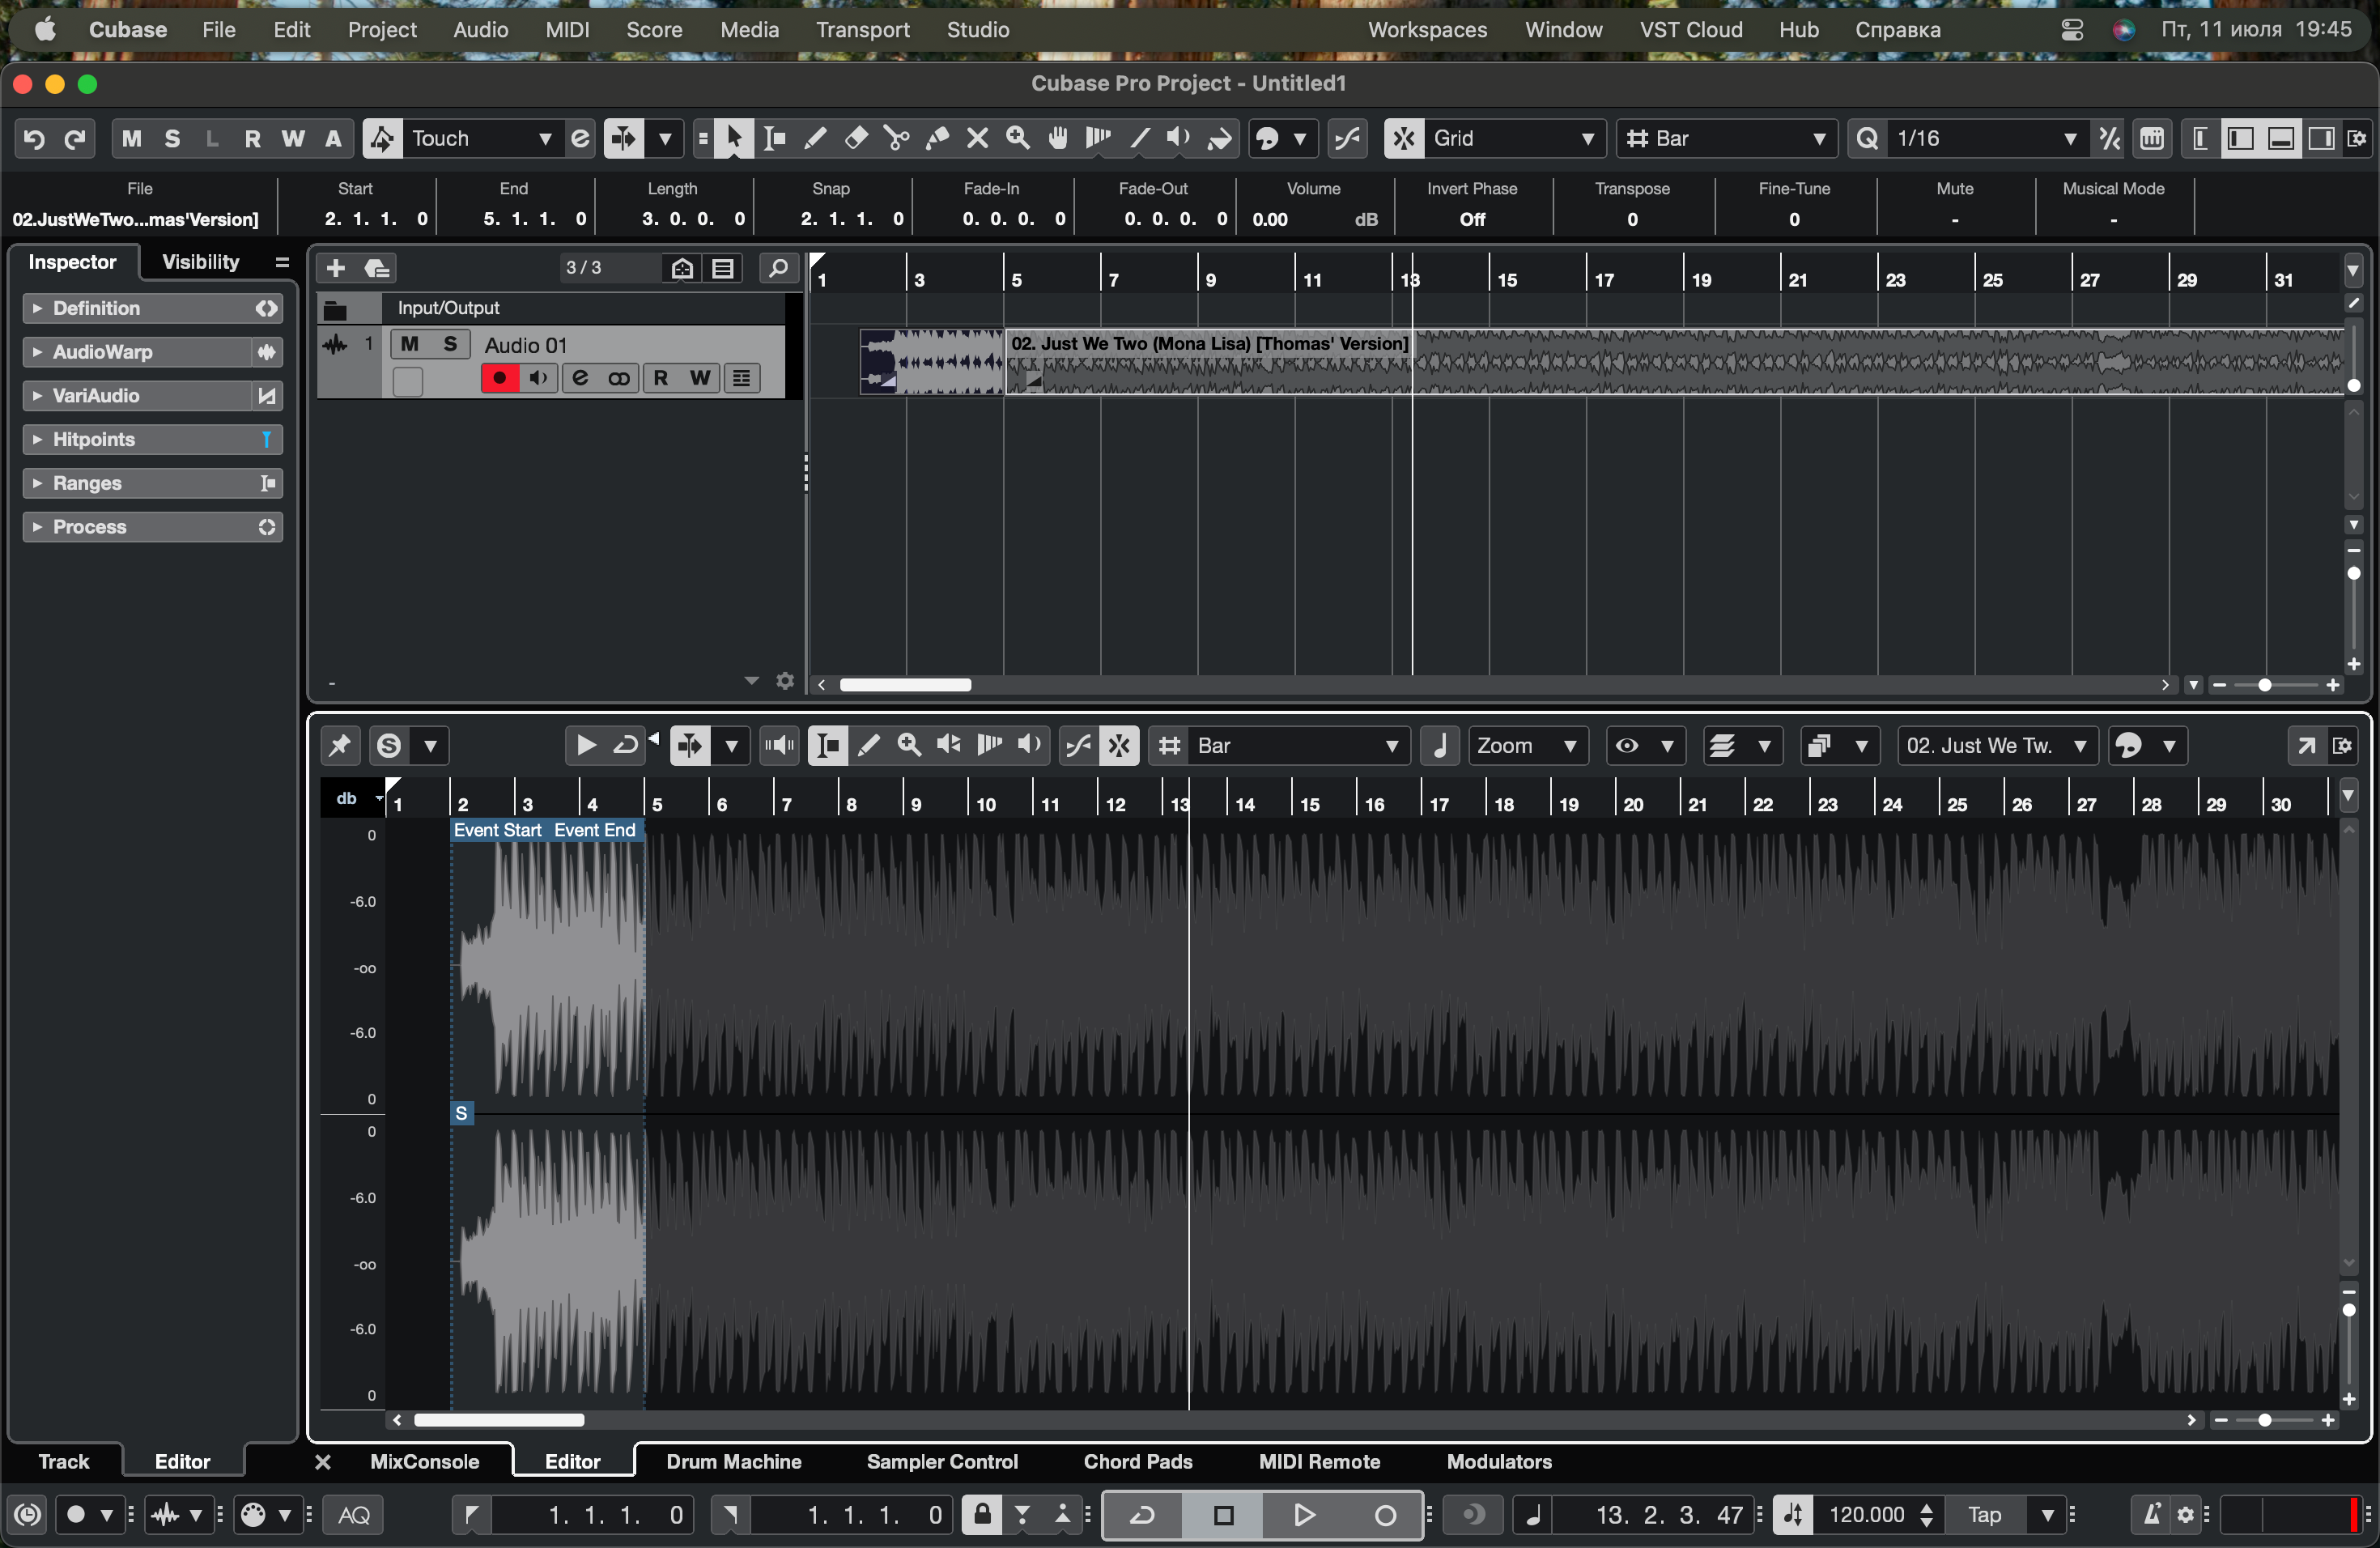The width and height of the screenshot is (2380, 1548).
Task: Click the Range Selection tool in main toolbar
Action: 775,138
